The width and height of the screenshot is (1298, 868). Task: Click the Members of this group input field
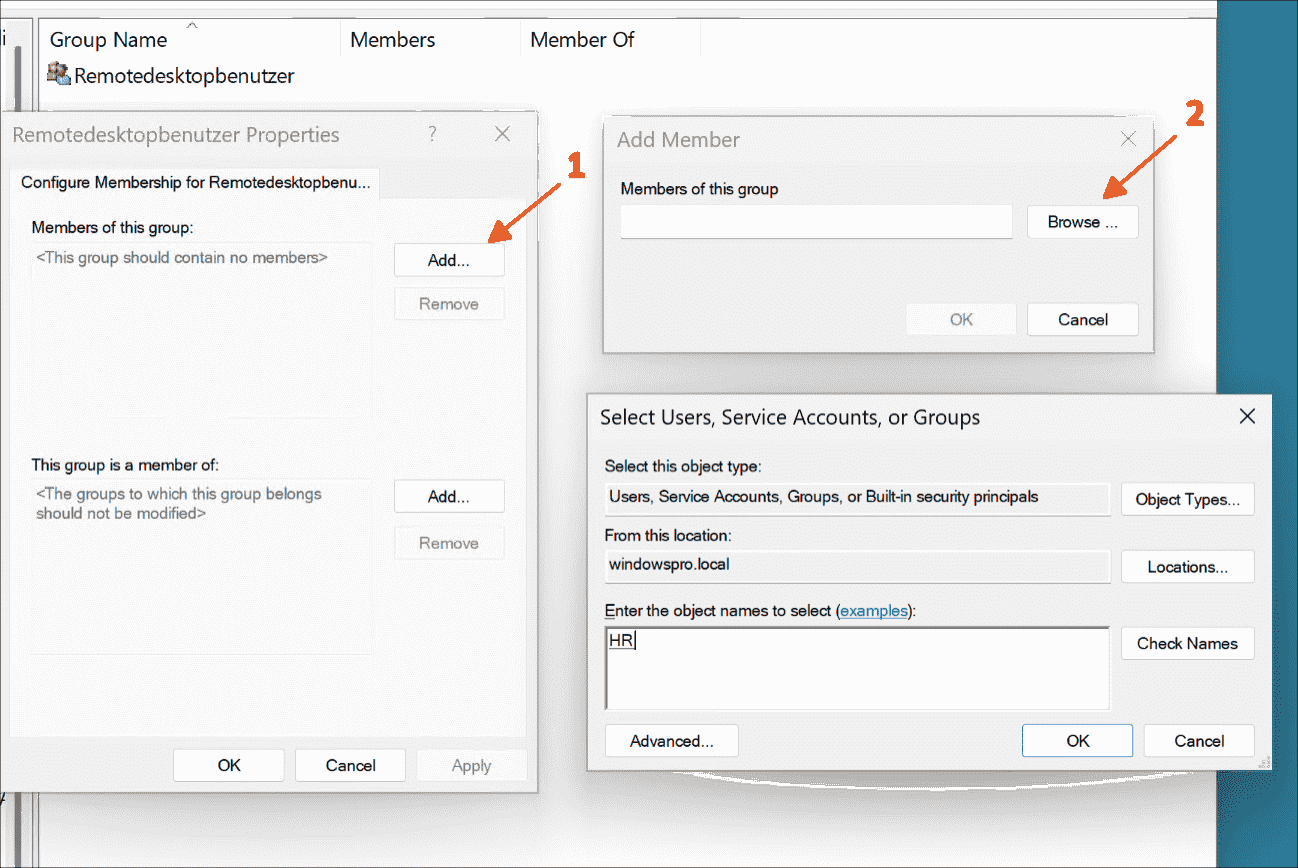click(817, 222)
